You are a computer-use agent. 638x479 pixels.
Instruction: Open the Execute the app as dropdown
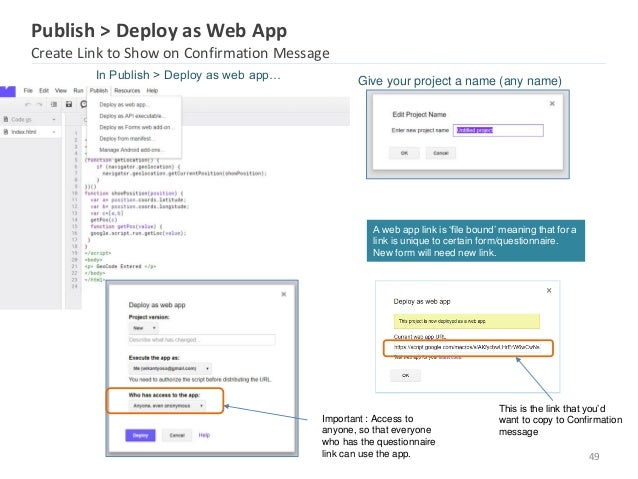coord(170,368)
